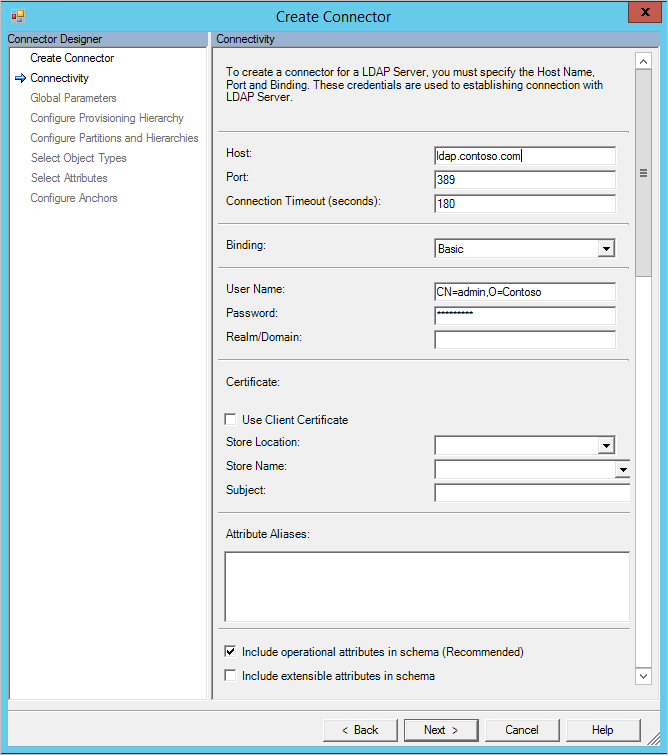Select Connectivity step in designer
The width and height of the screenshot is (668, 755).
tap(59, 78)
